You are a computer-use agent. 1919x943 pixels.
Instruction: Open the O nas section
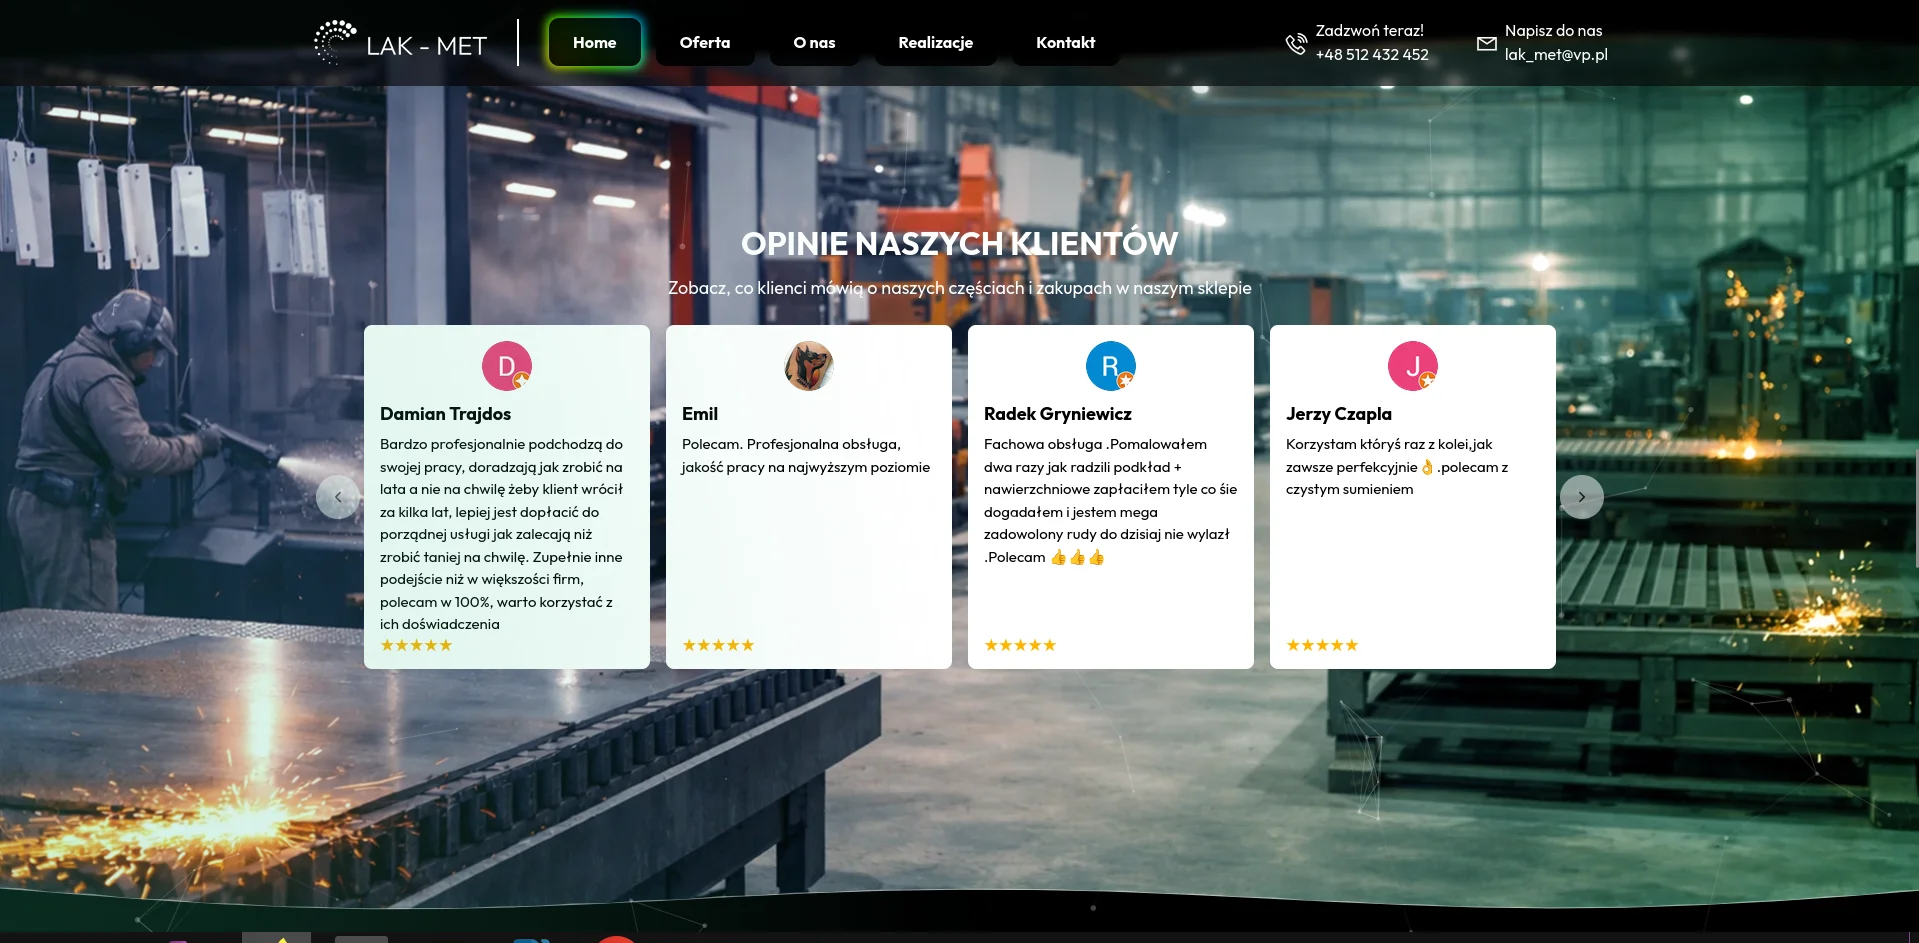814,43
